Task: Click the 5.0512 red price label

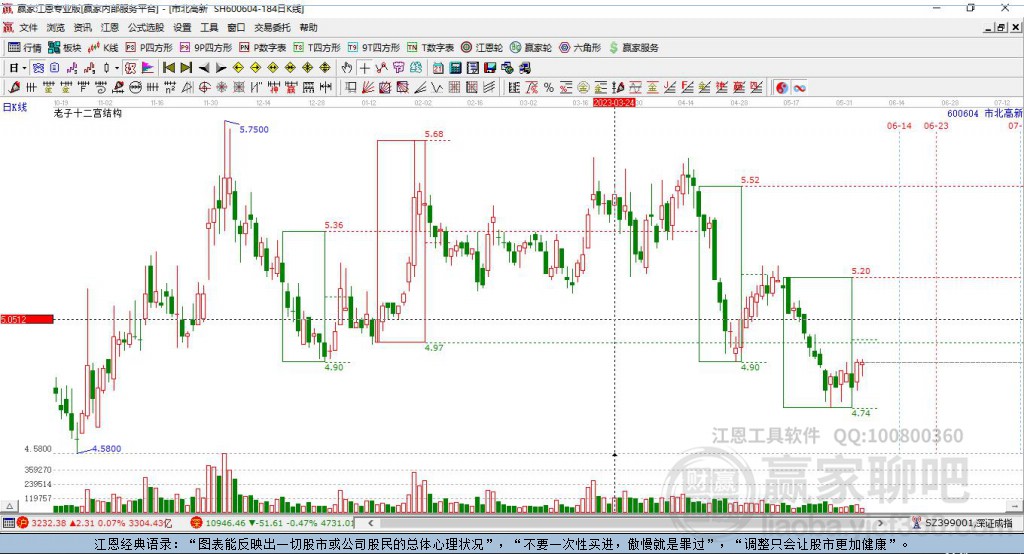Action: (27, 319)
